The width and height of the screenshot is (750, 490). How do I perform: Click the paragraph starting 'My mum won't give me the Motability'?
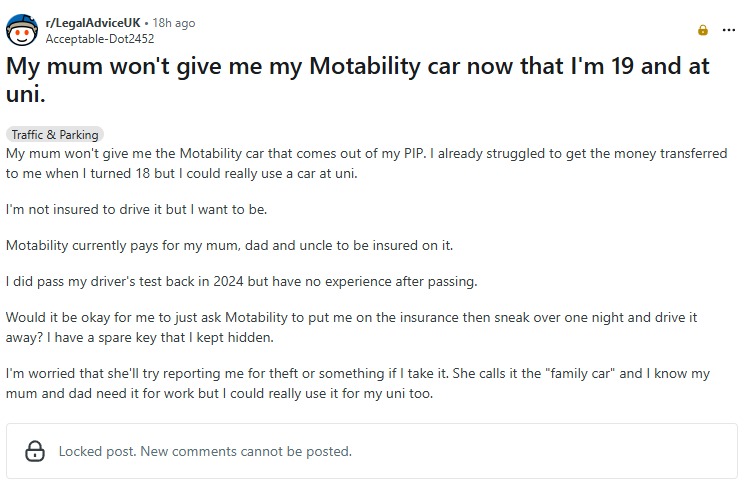[366, 163]
